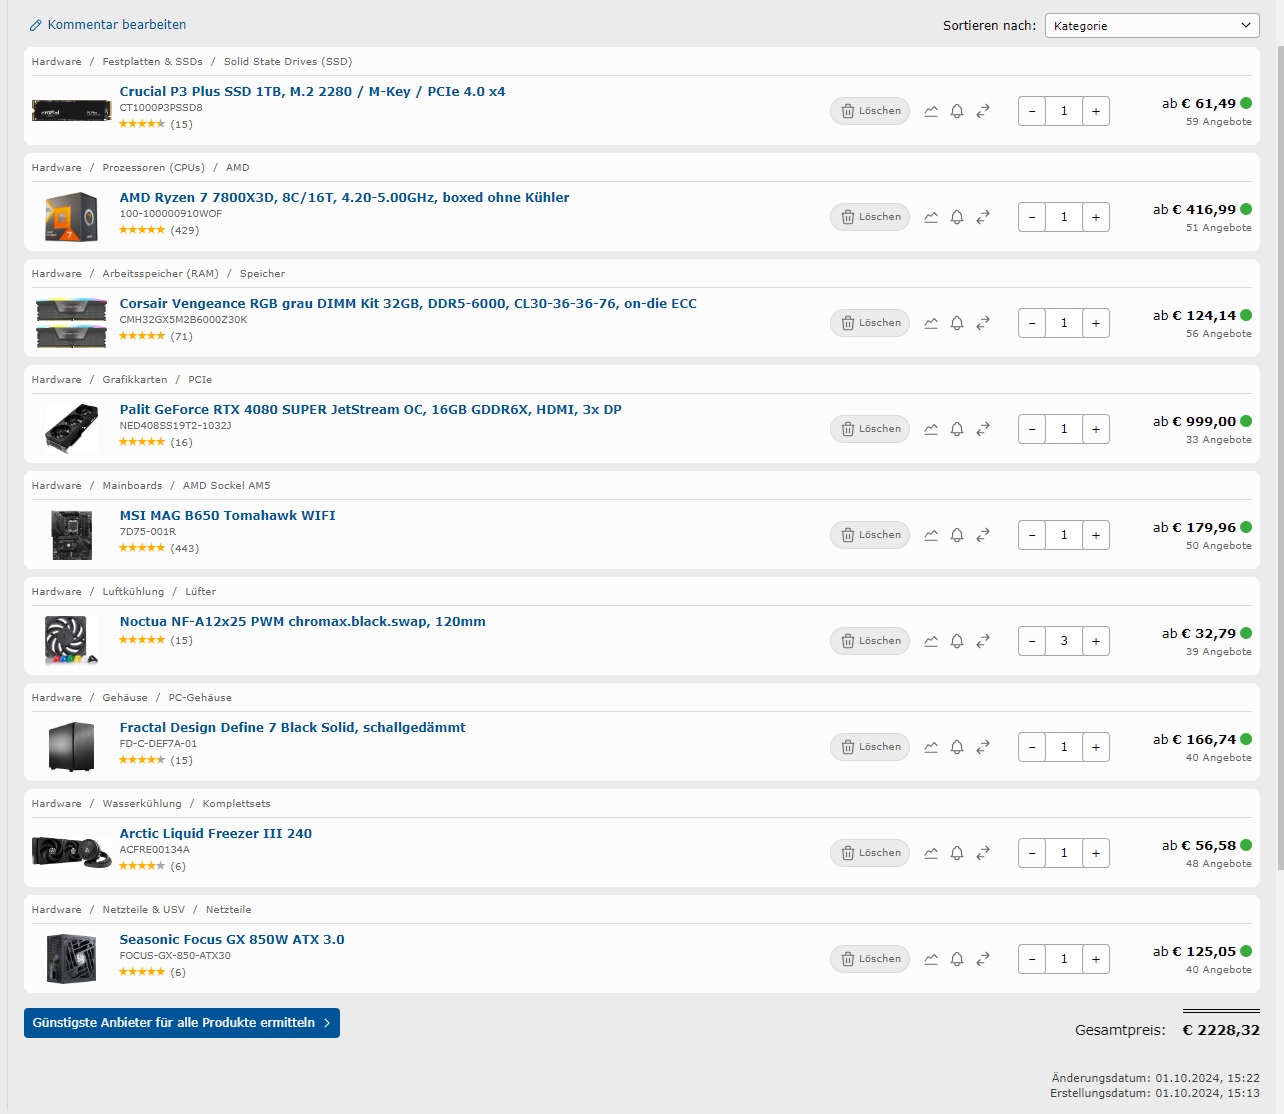The width and height of the screenshot is (1284, 1114).
Task: Click swap arrows icon for Seasonic Focus GX 850W
Action: click(983, 959)
